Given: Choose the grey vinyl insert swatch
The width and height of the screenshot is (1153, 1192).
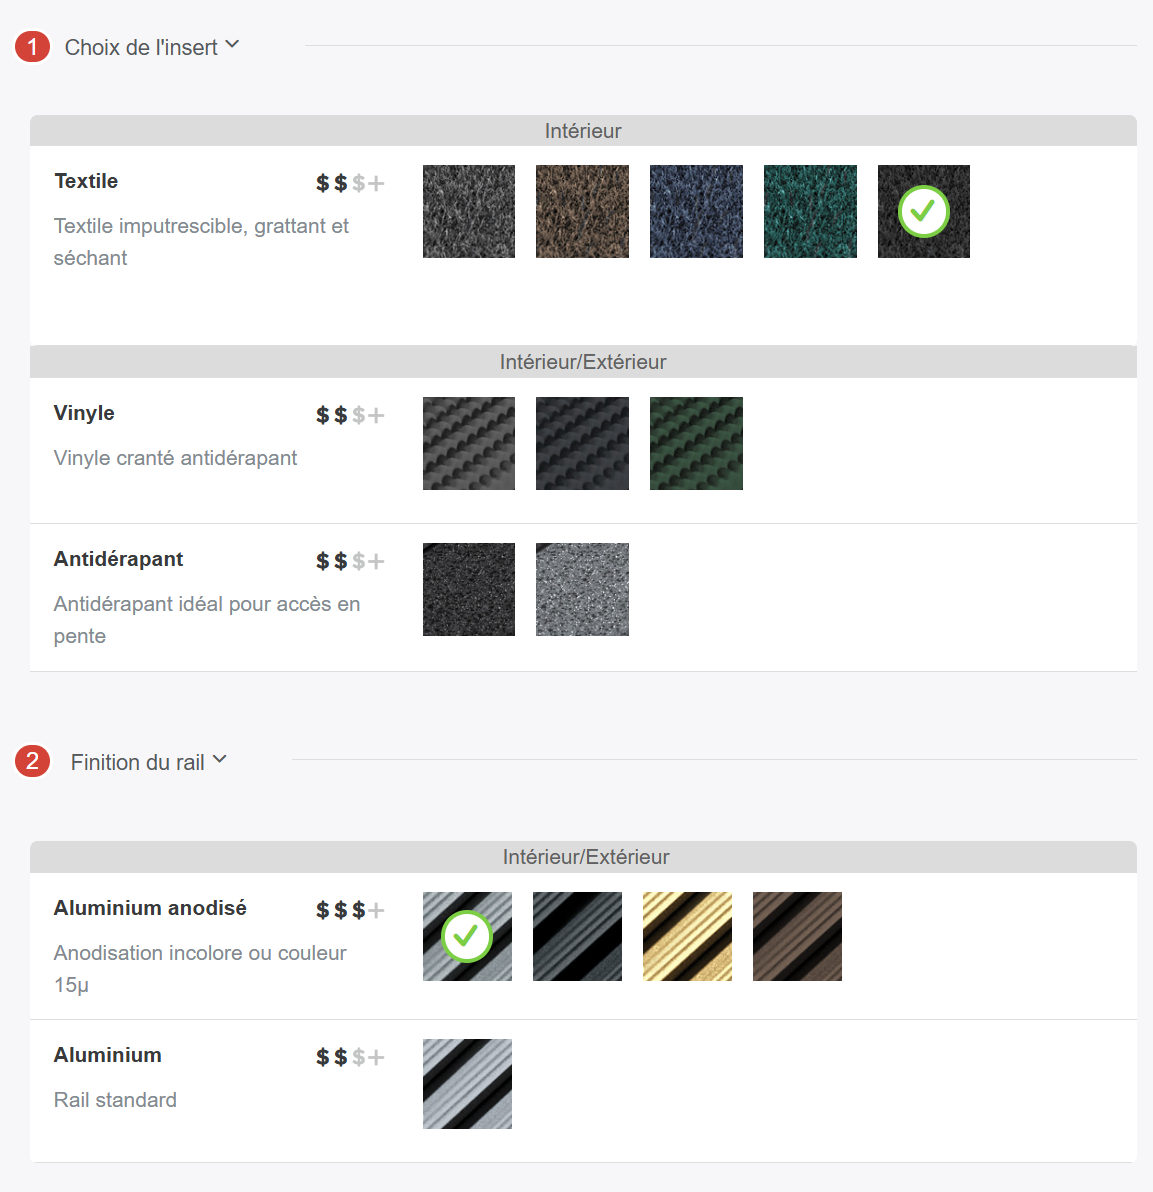Looking at the screenshot, I should 468,443.
